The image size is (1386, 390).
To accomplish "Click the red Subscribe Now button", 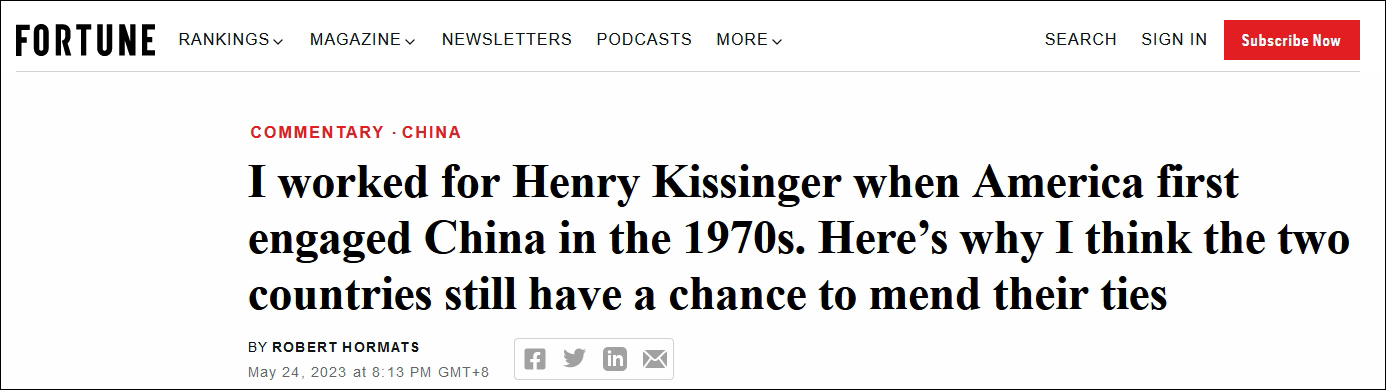I will pyautogui.click(x=1291, y=40).
